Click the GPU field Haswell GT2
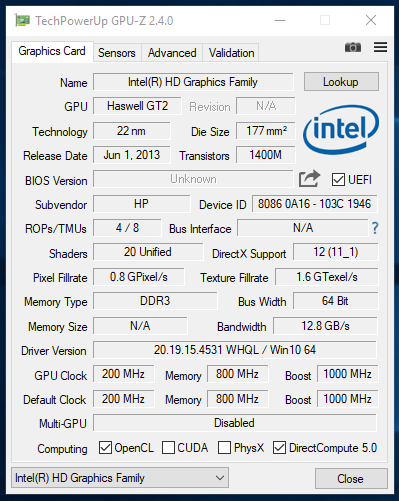 [137, 106]
